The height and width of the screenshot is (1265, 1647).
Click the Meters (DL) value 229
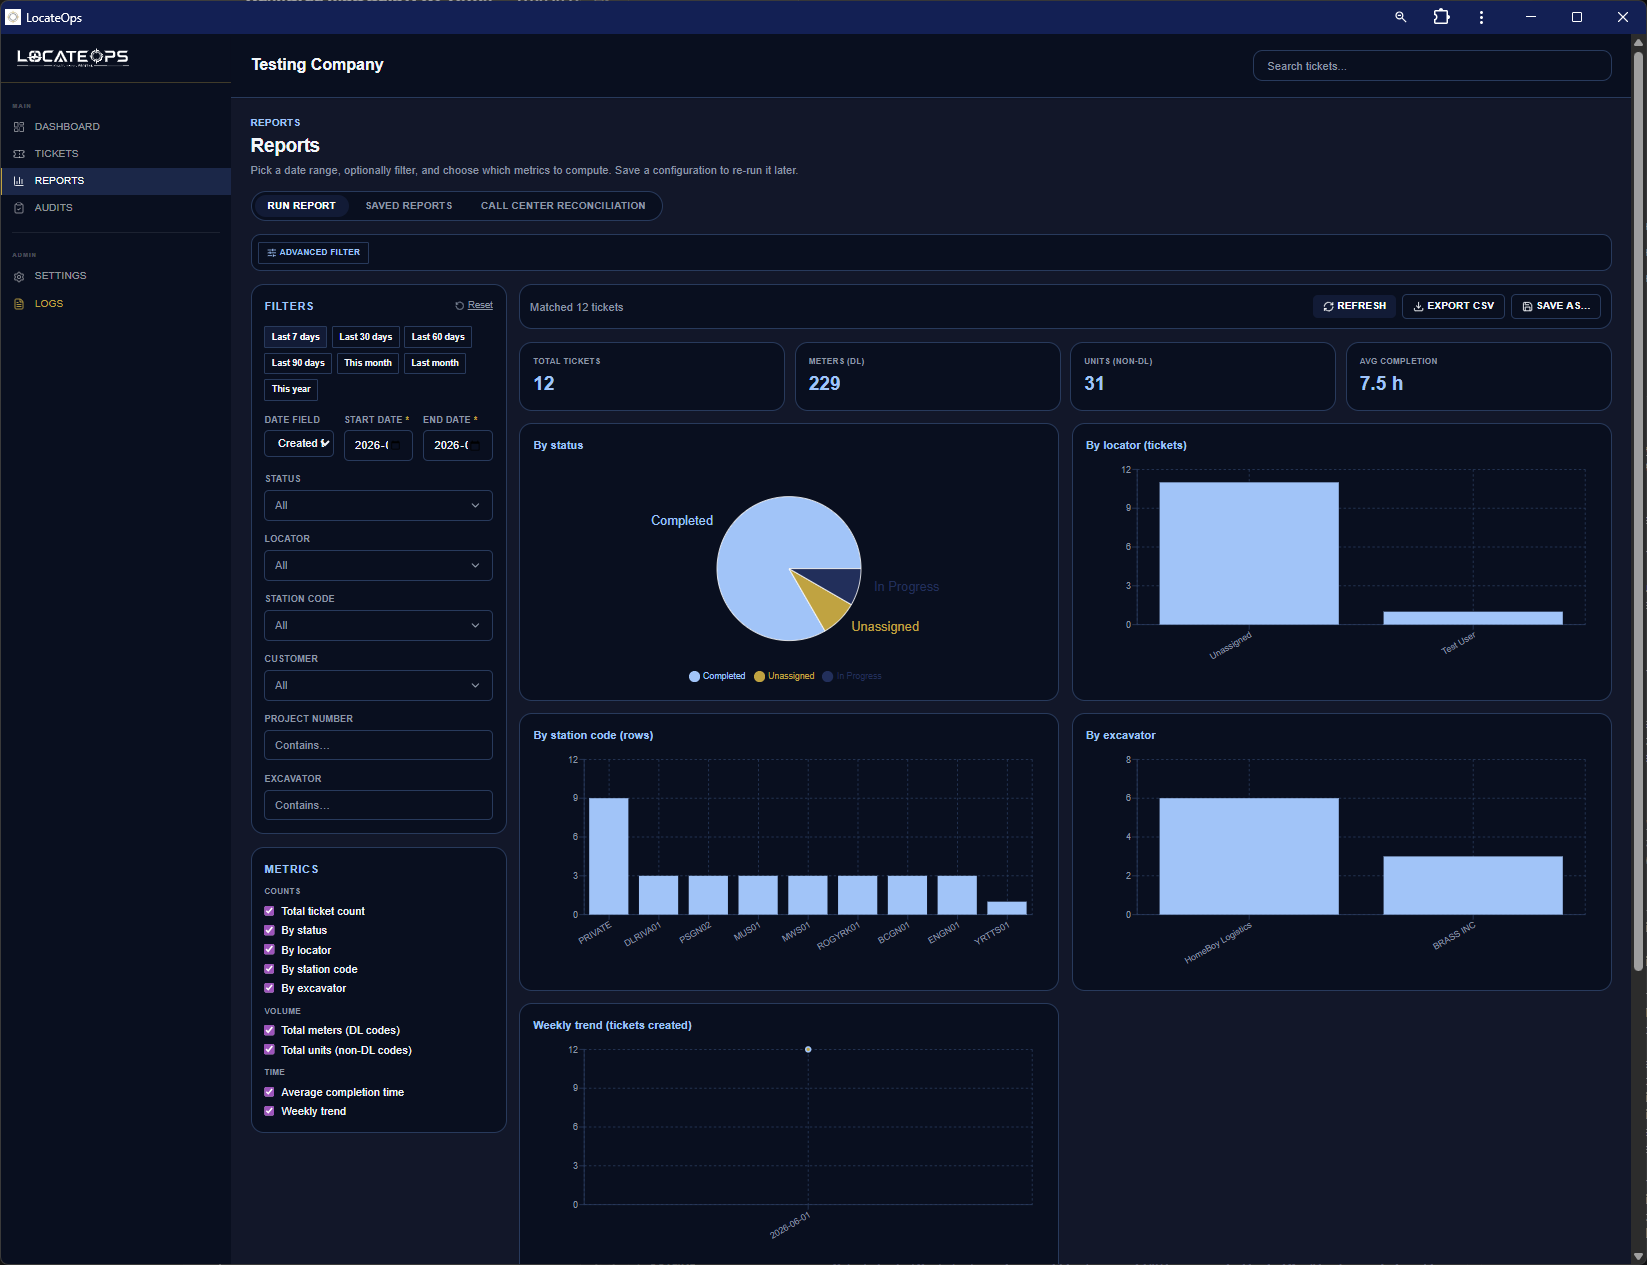point(825,384)
